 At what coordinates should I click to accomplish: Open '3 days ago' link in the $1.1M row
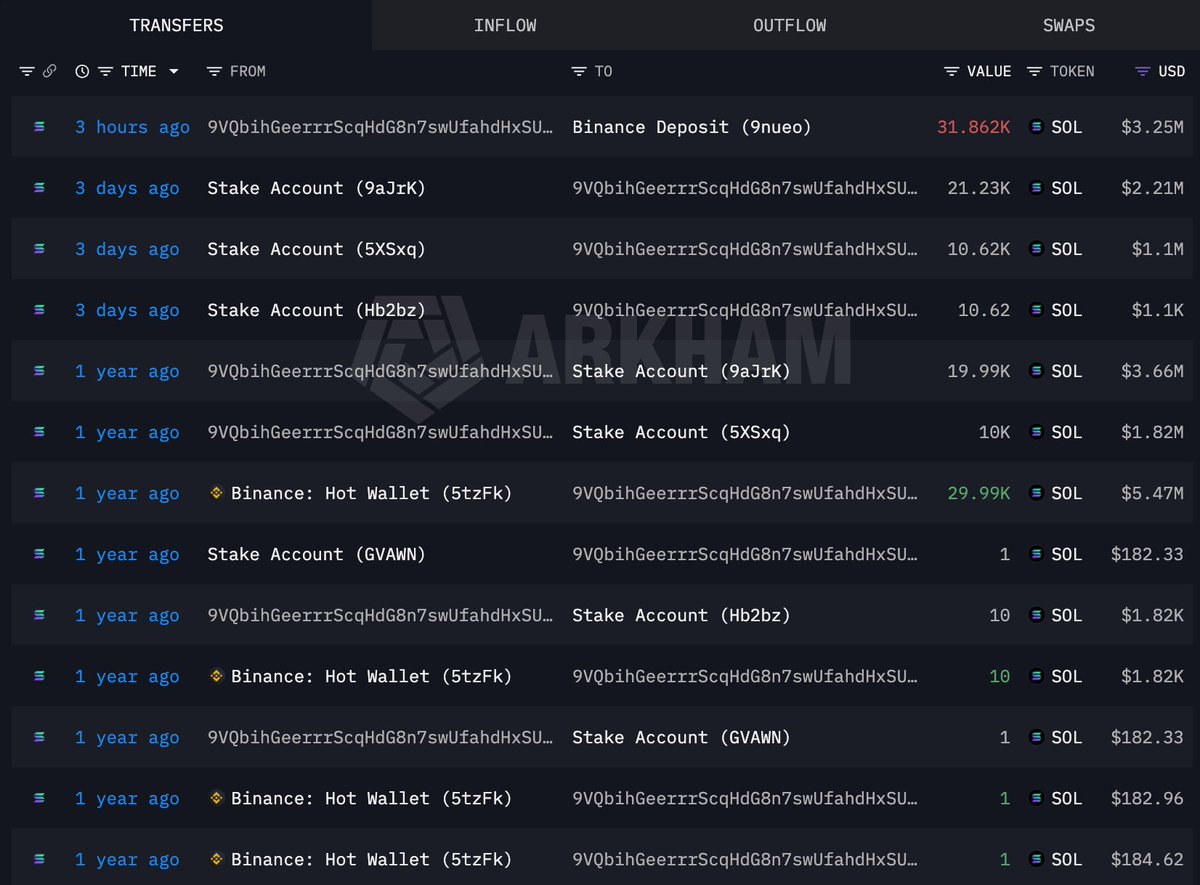pyautogui.click(x=127, y=249)
